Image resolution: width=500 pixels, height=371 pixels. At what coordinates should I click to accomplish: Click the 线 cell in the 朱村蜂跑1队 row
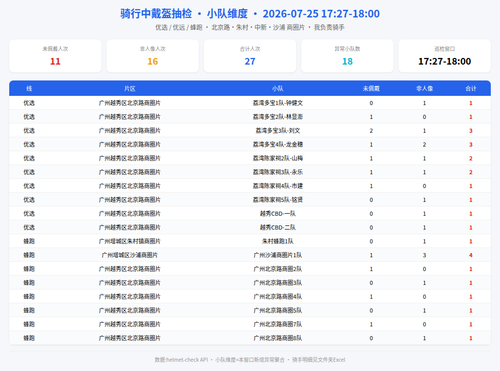29,241
